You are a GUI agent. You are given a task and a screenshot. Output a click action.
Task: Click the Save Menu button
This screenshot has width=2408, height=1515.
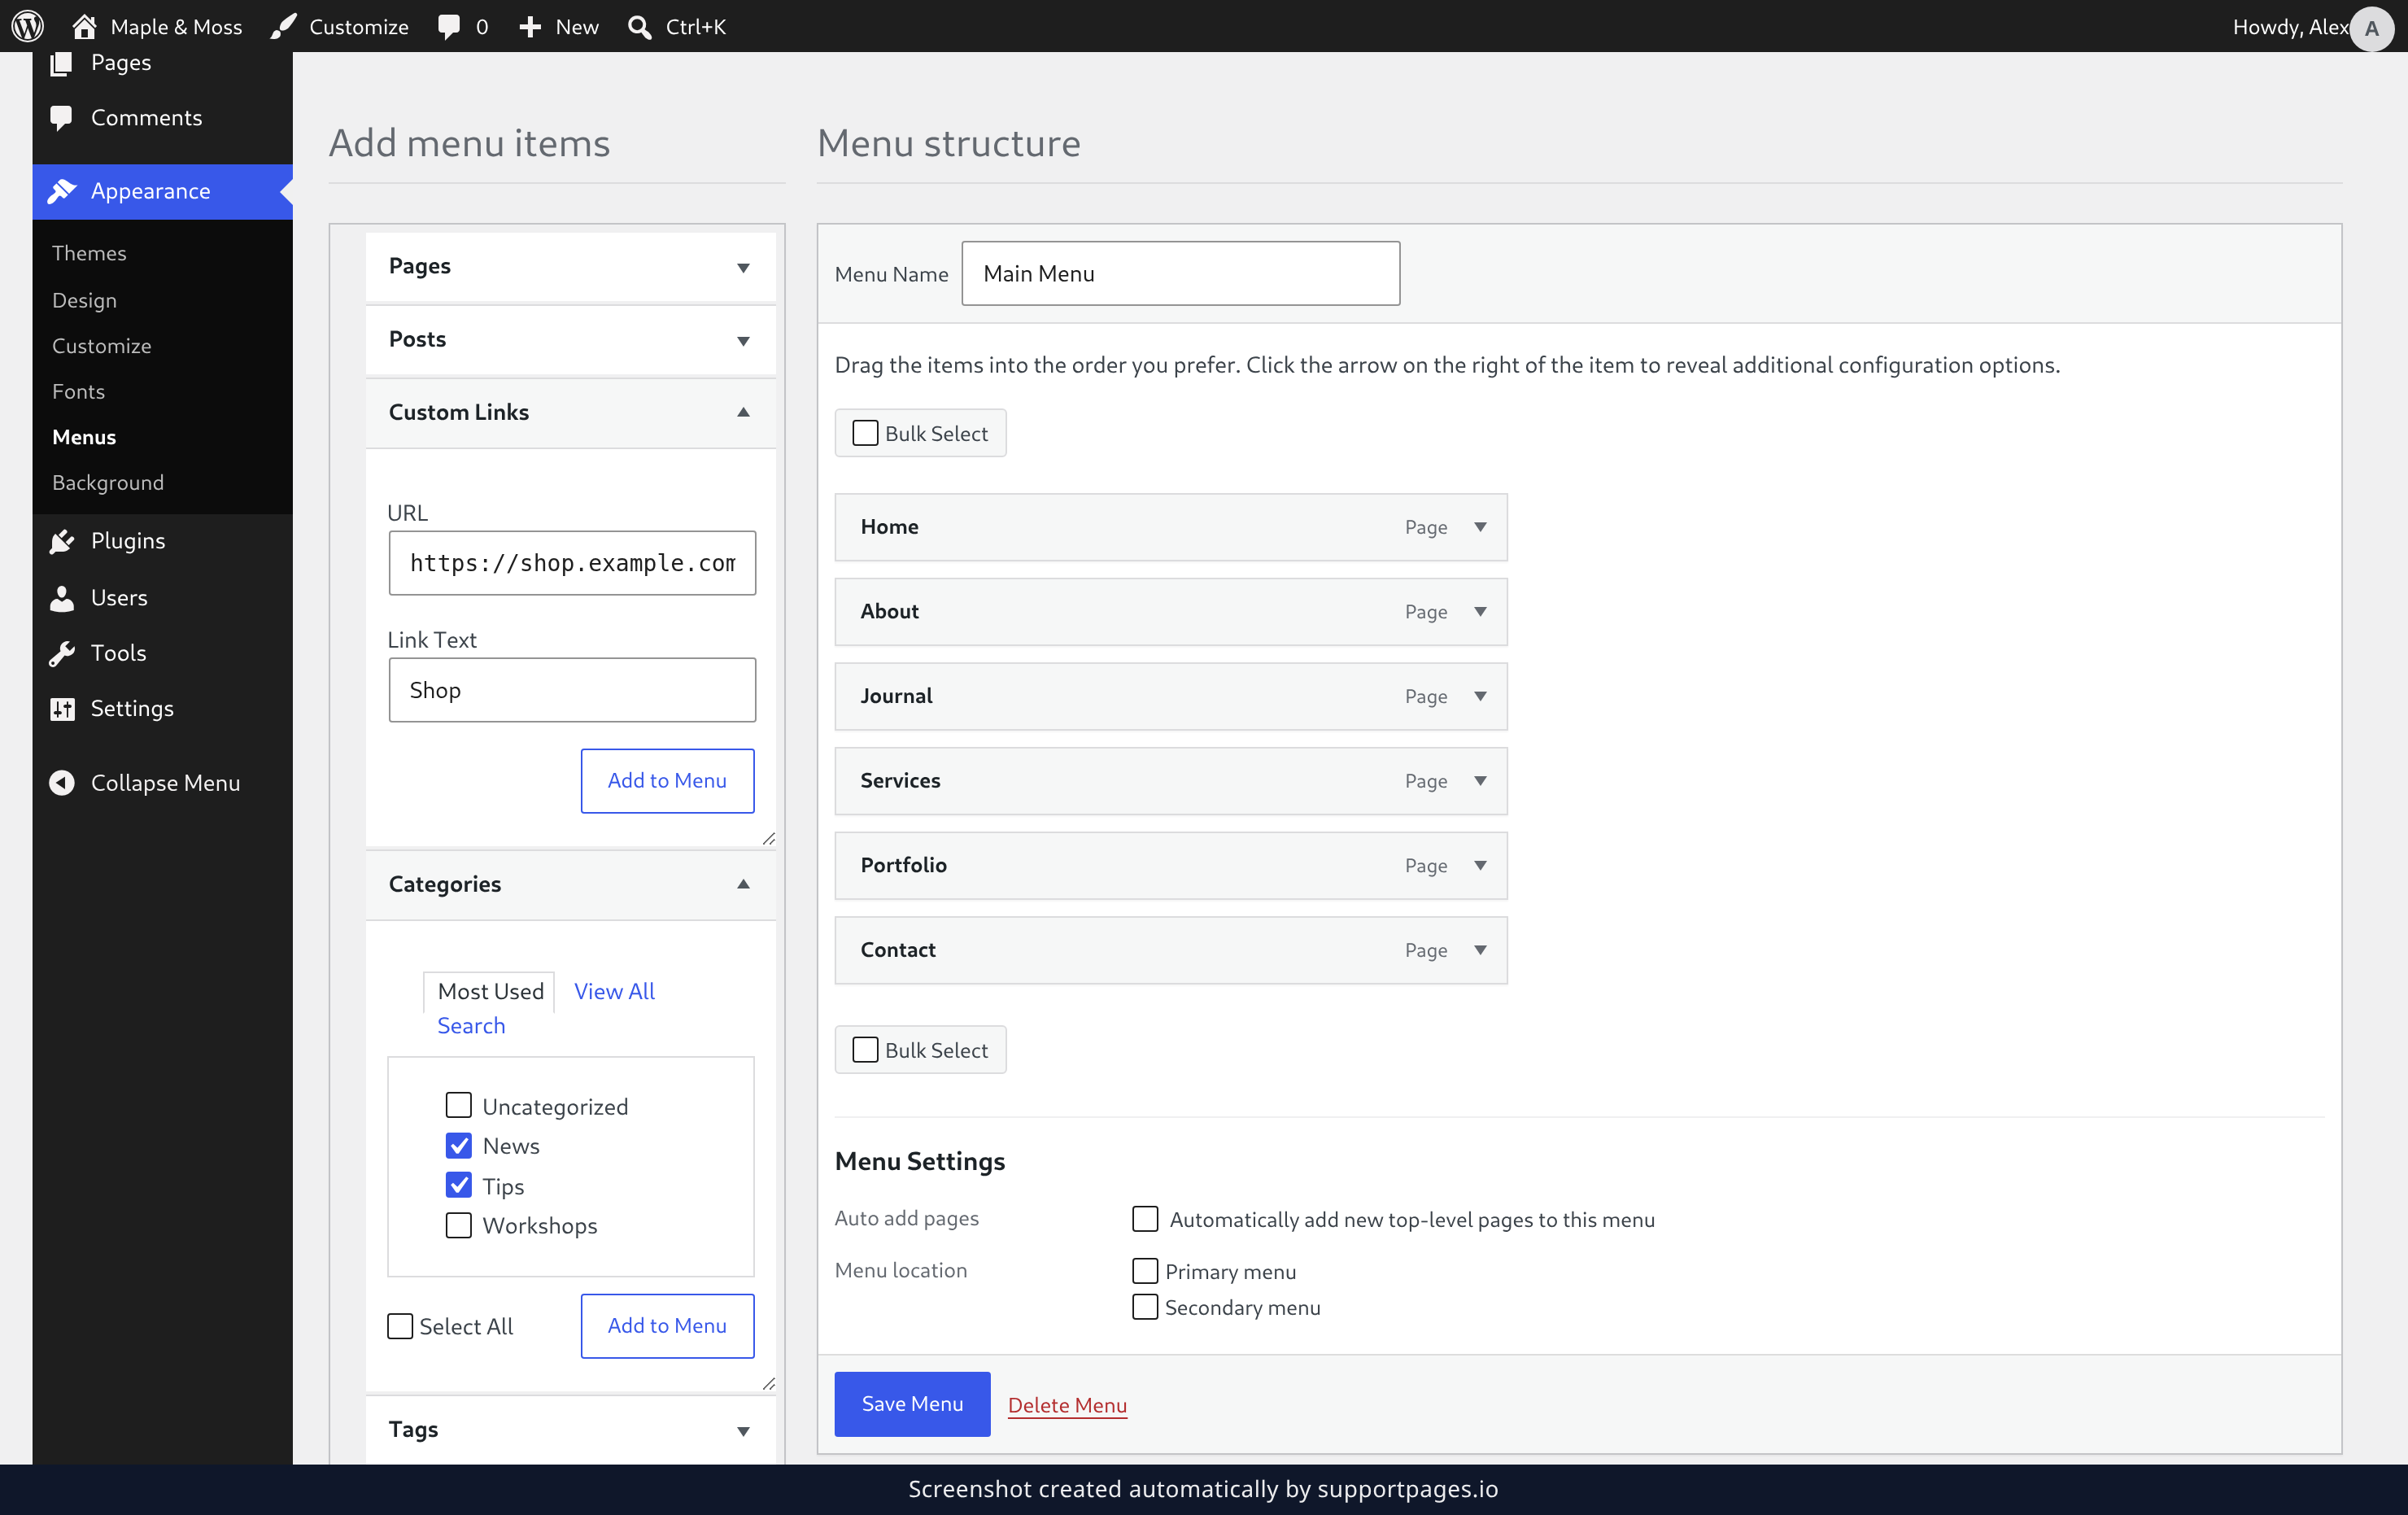click(x=912, y=1404)
